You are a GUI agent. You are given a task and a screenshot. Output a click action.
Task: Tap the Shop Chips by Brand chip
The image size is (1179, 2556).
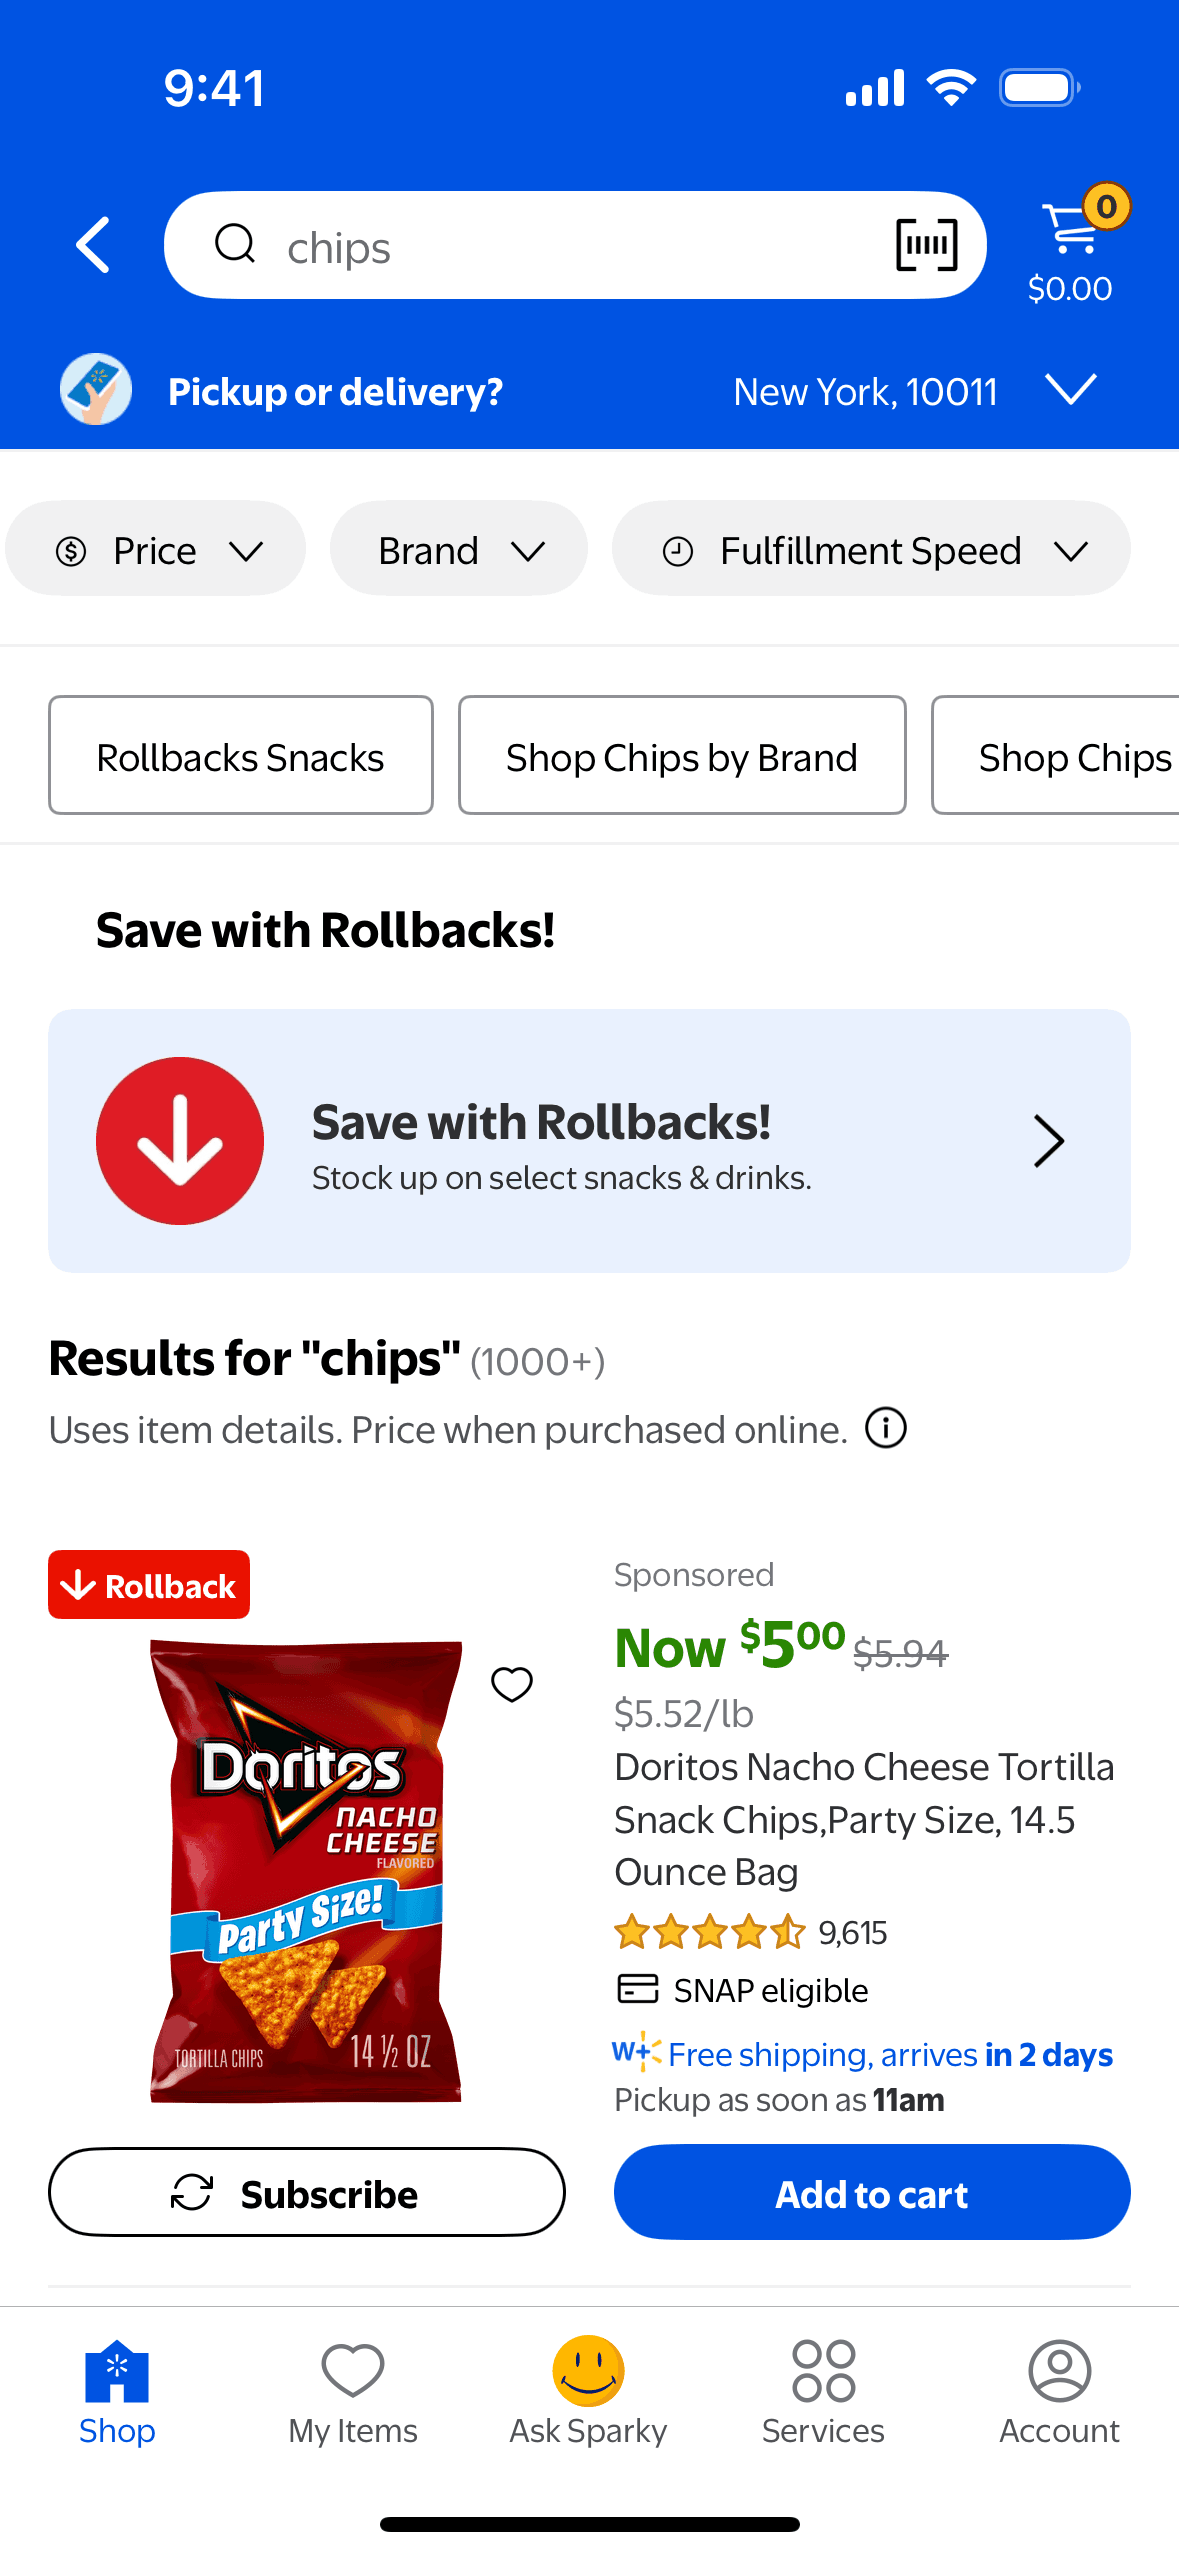[x=682, y=756]
